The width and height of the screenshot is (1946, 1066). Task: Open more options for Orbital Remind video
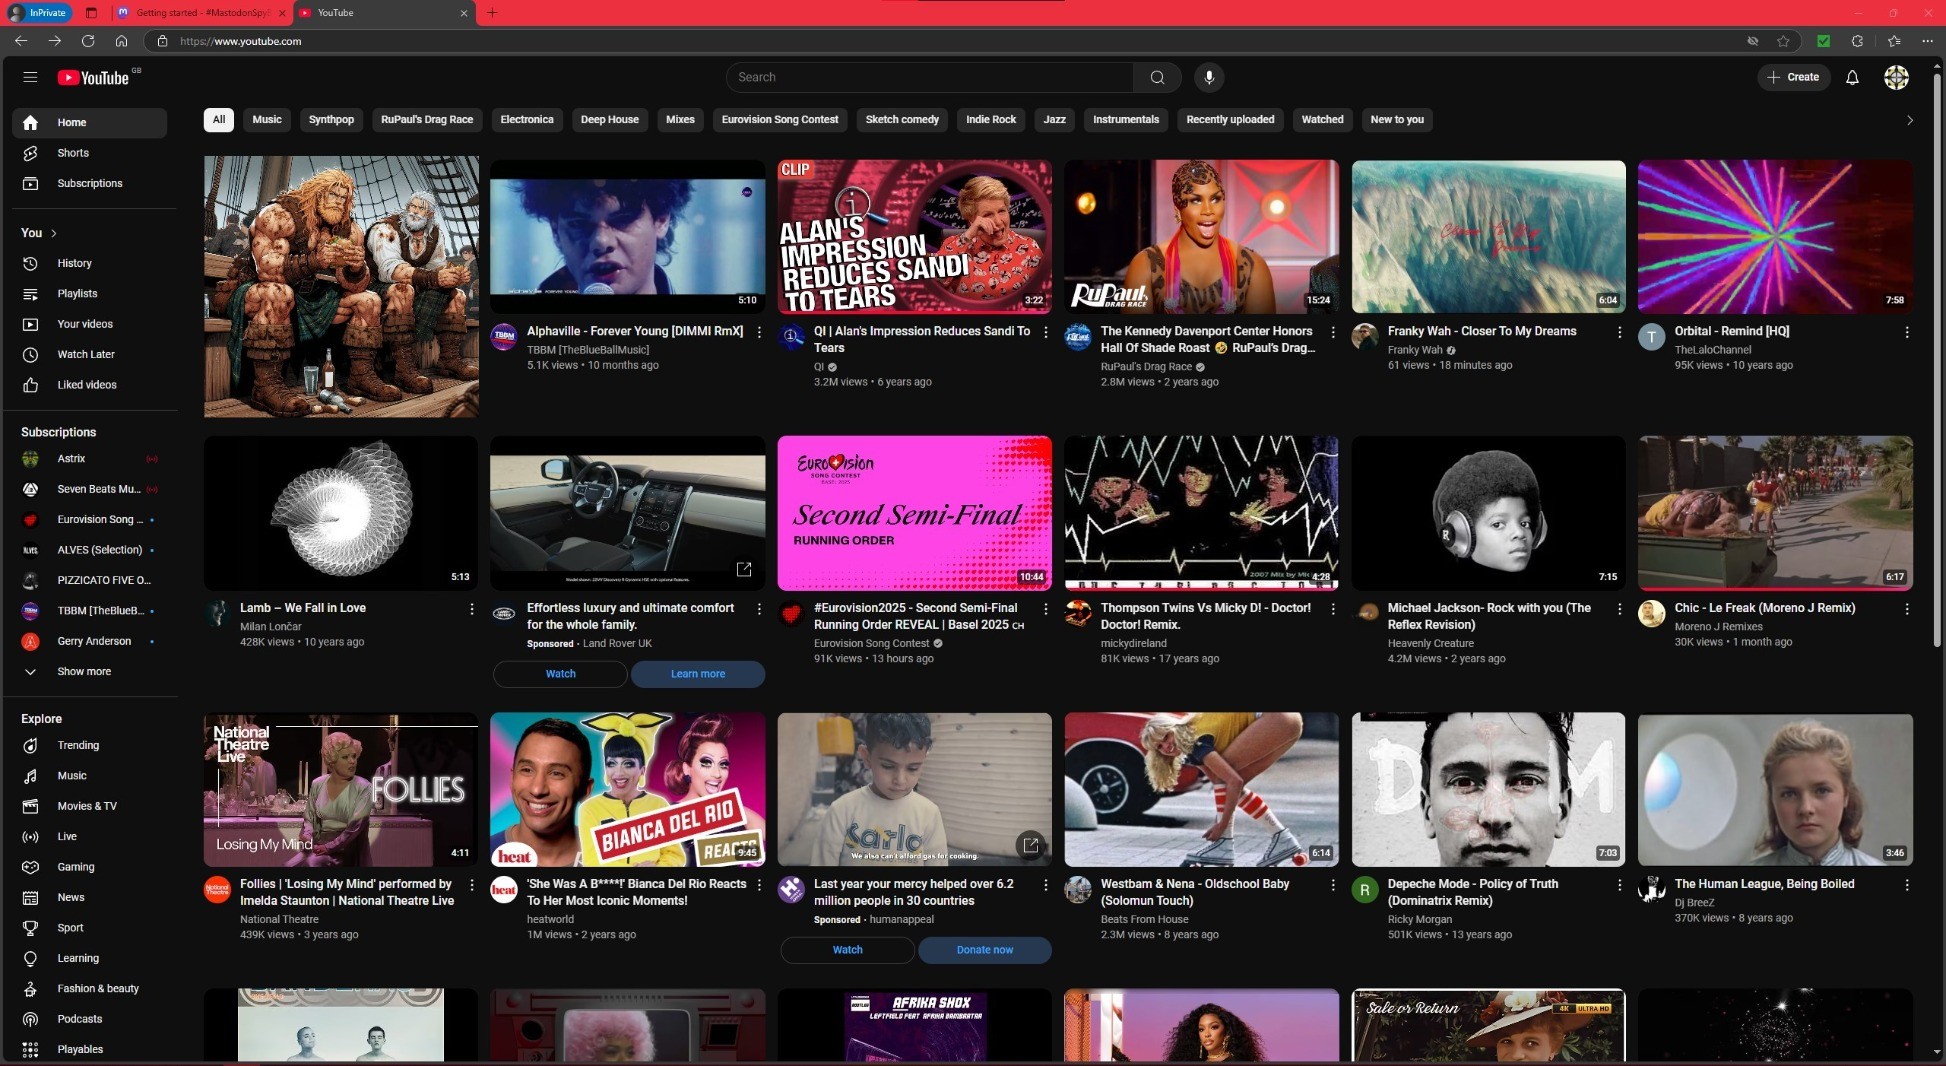1906,332
